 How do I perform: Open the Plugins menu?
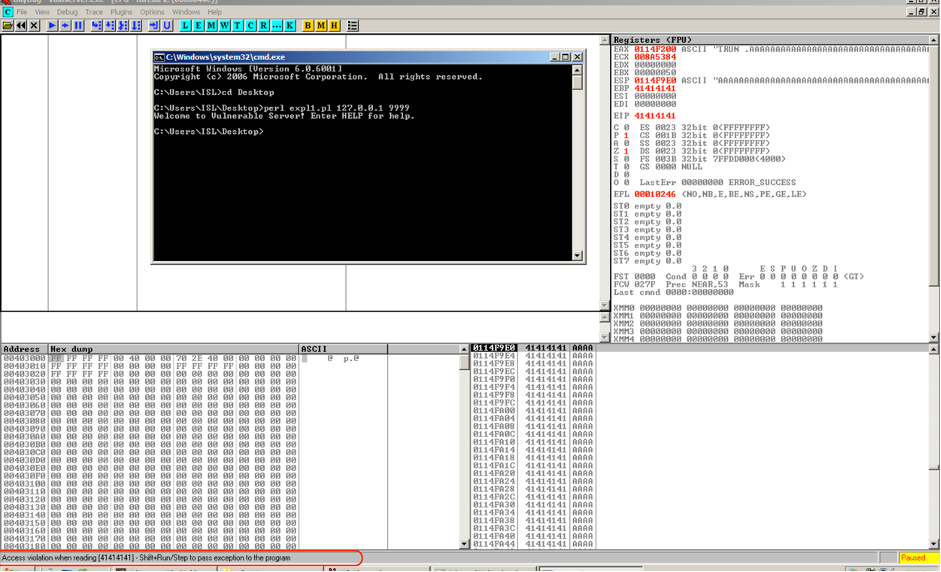click(x=121, y=12)
